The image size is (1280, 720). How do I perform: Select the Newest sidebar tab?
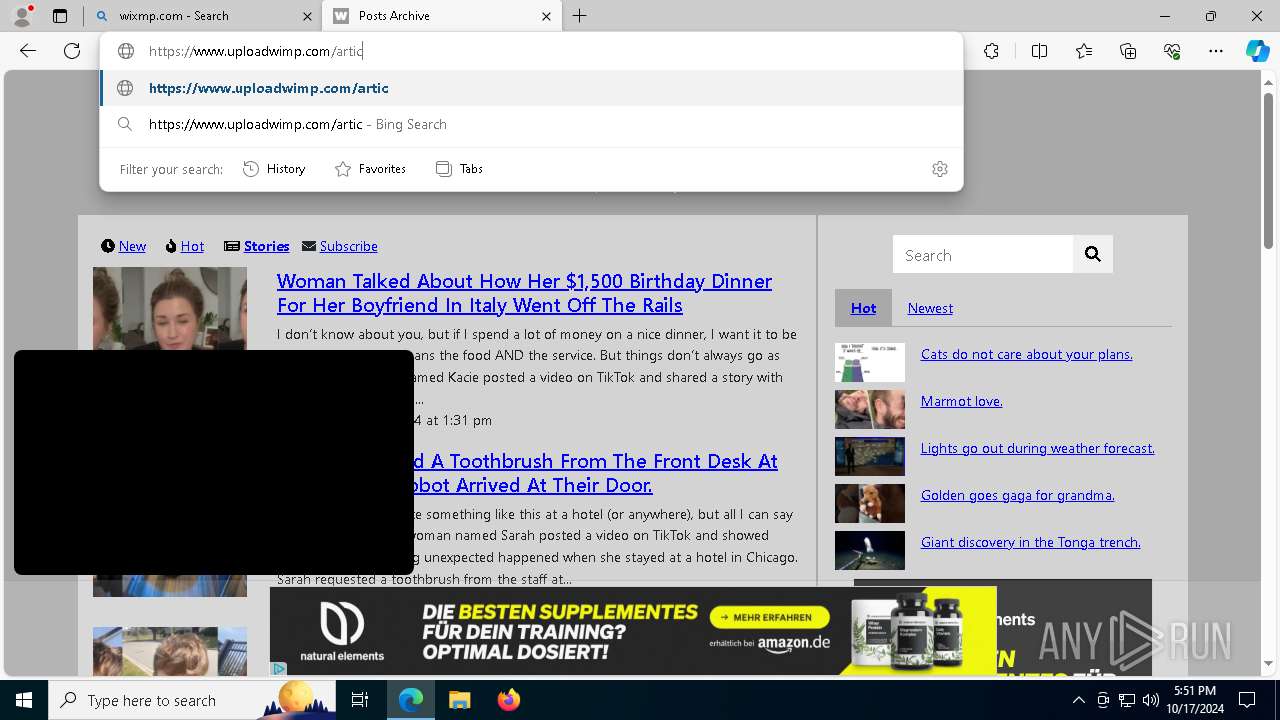930,308
